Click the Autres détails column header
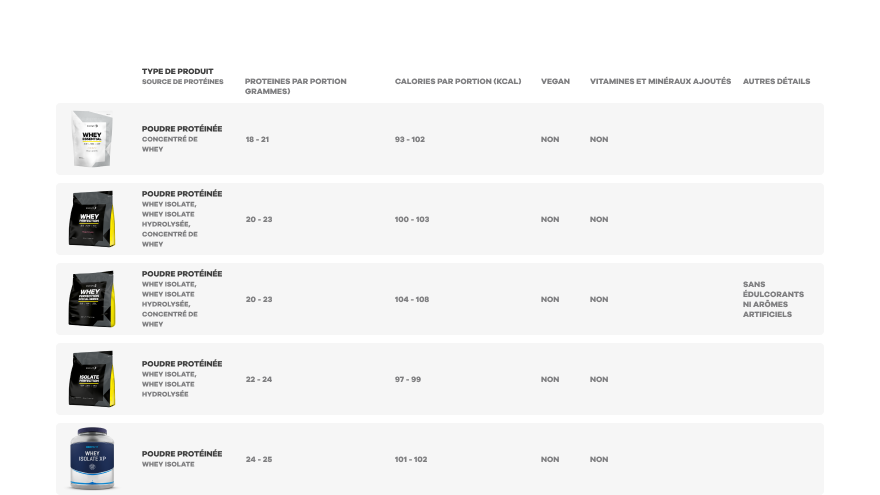 pyautogui.click(x=776, y=81)
